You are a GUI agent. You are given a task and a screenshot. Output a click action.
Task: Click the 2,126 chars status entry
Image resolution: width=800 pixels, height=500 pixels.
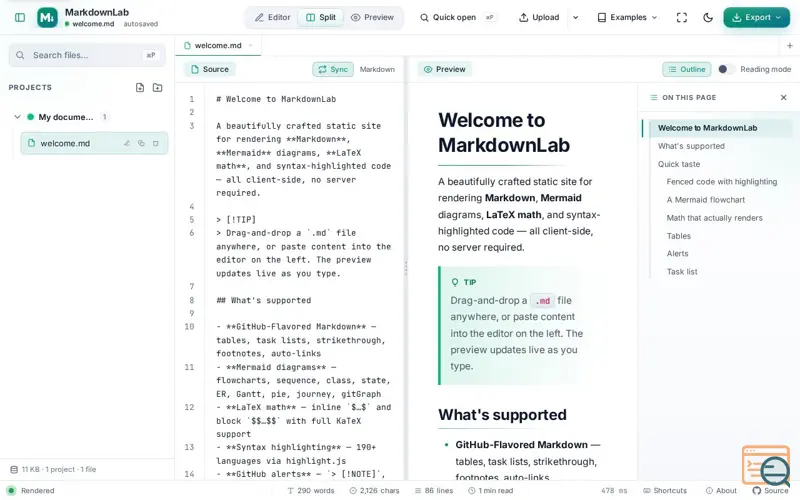coord(374,491)
